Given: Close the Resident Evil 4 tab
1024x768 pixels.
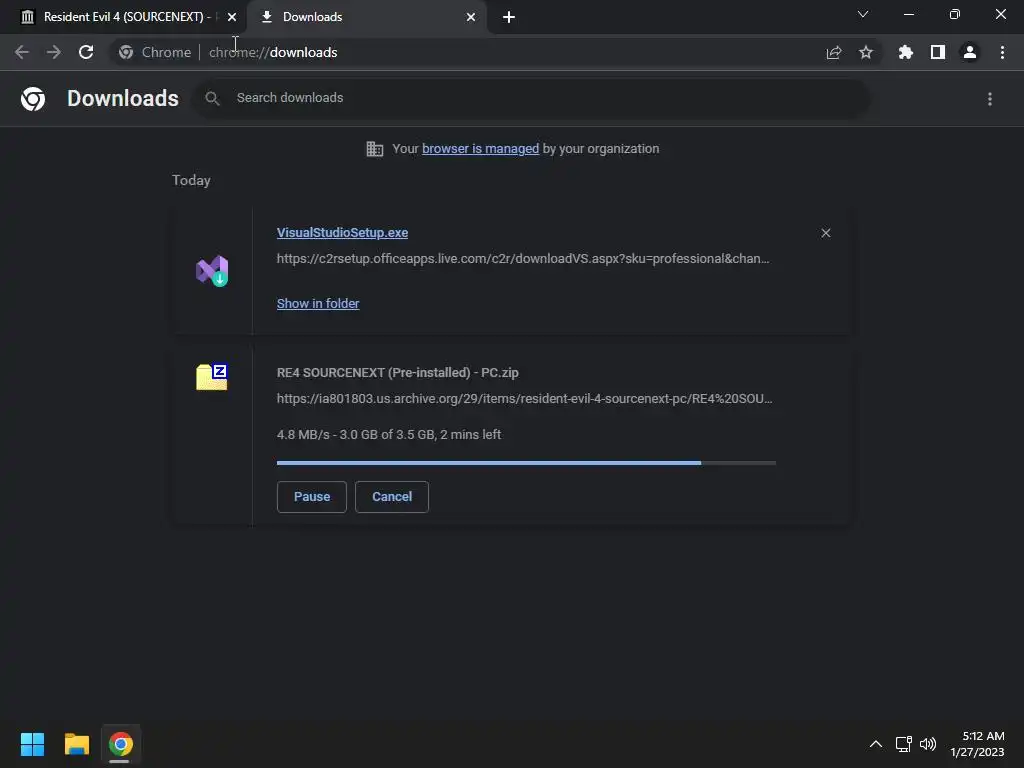Looking at the screenshot, I should tap(232, 17).
